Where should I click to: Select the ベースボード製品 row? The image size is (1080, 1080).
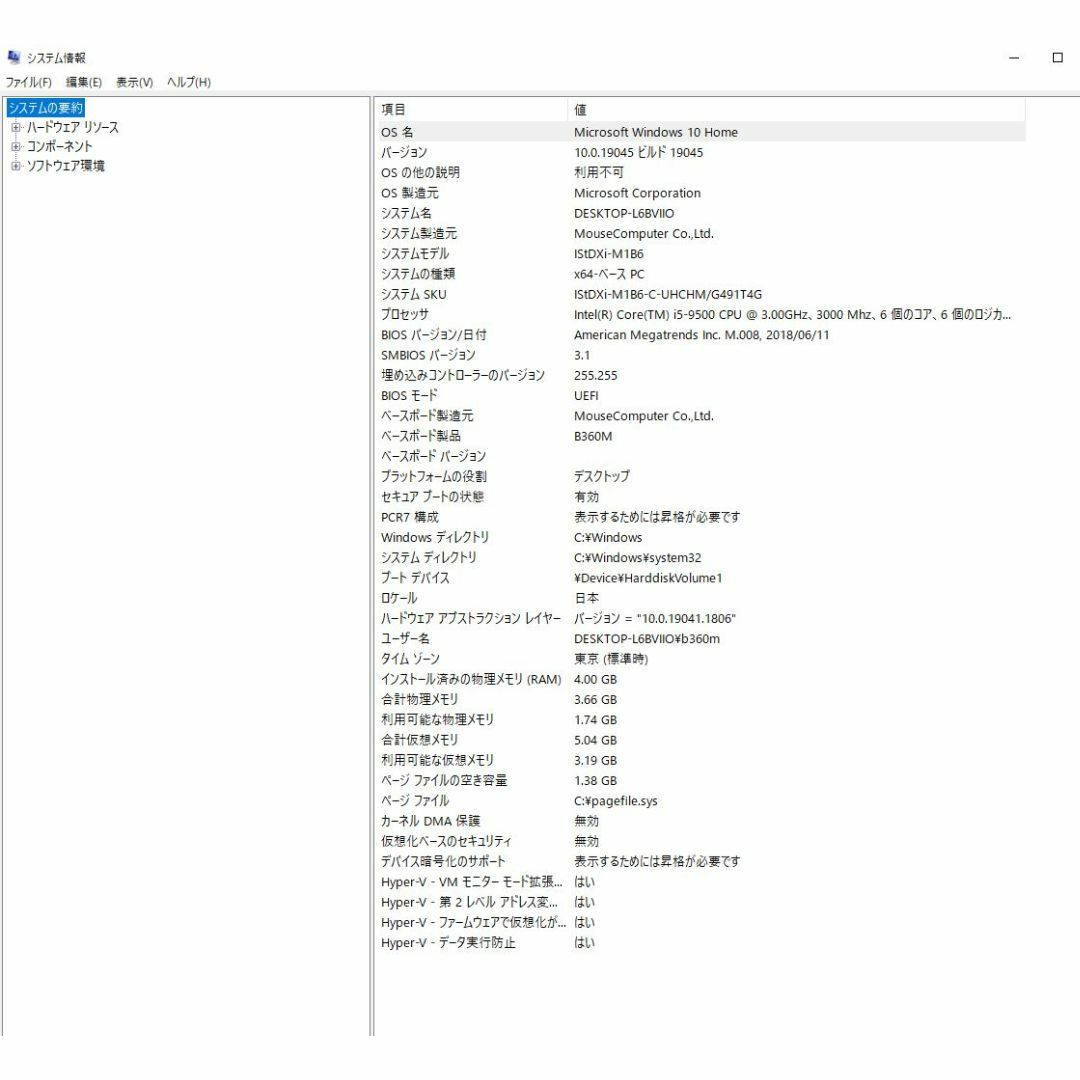pyautogui.click(x=701, y=436)
